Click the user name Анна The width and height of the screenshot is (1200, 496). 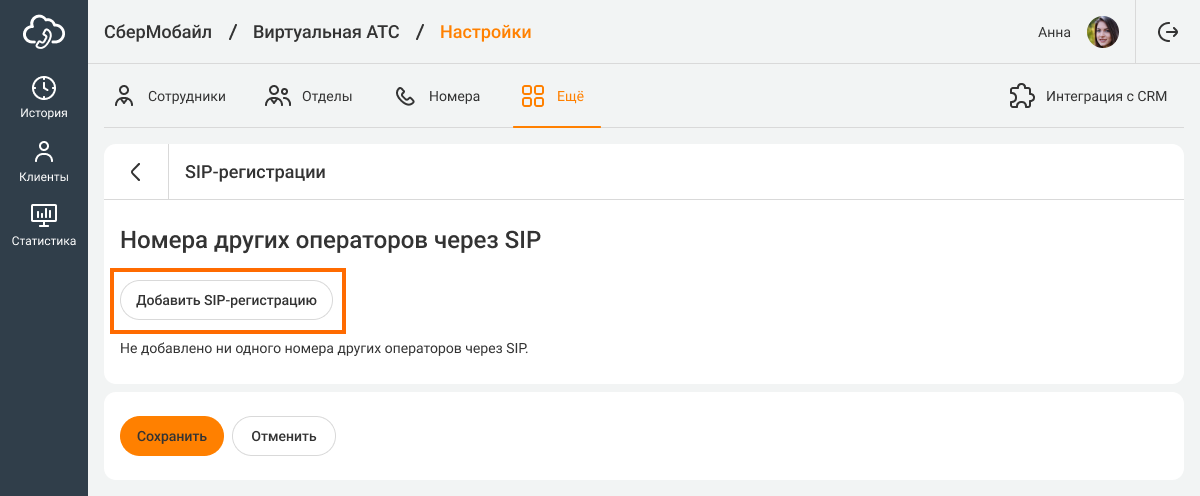(x=1054, y=32)
